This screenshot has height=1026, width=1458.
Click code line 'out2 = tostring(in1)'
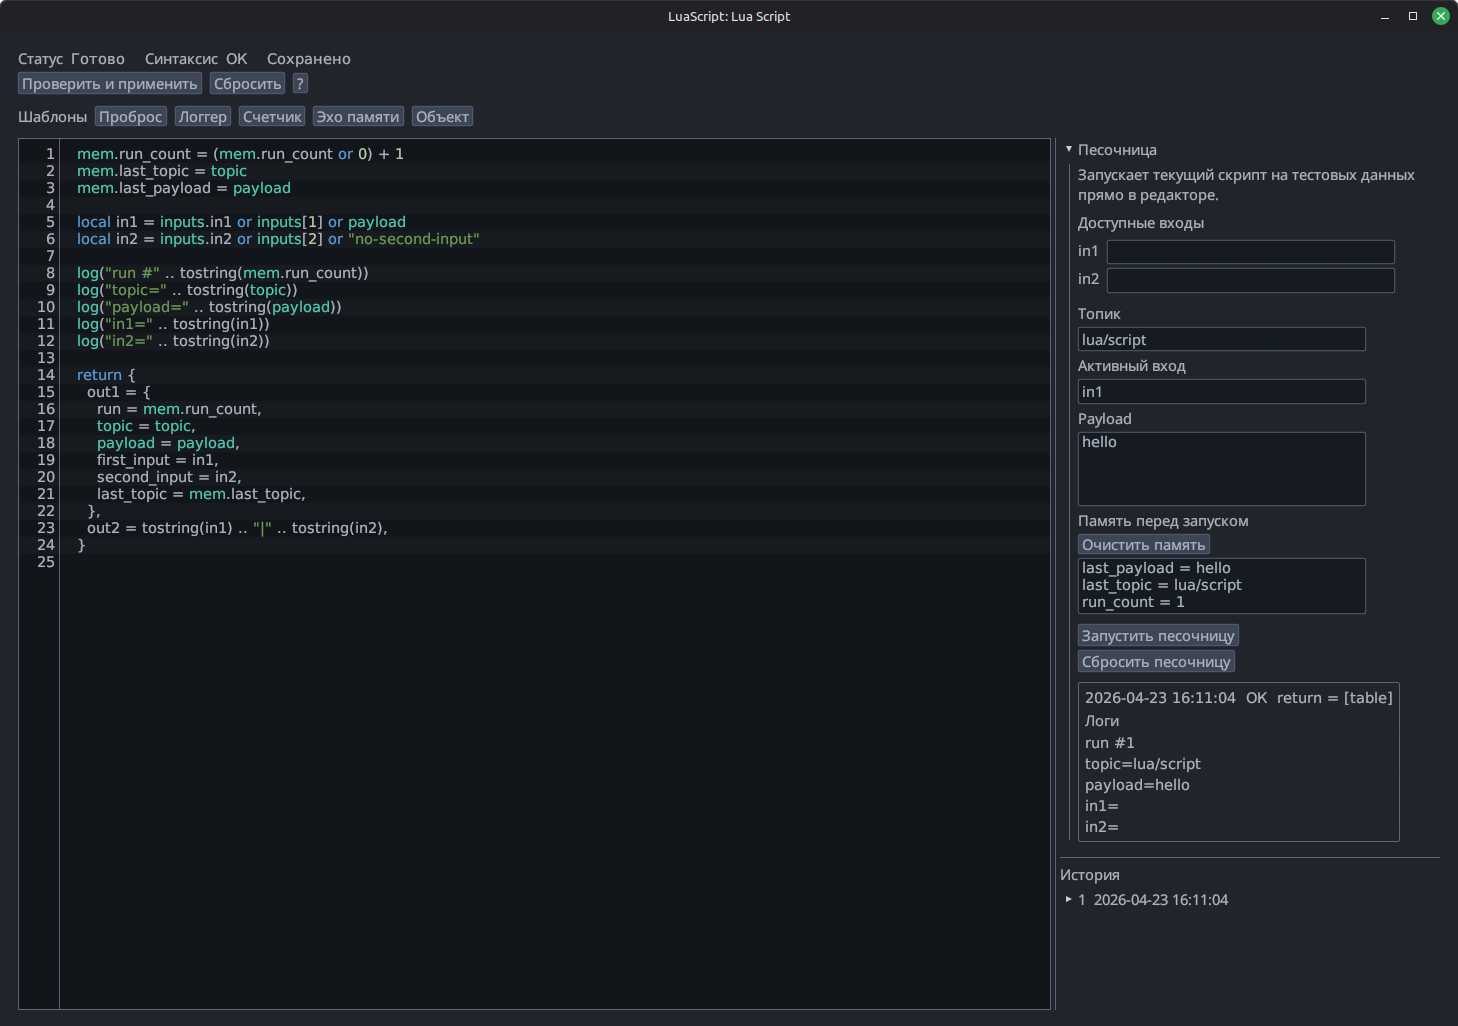click(x=237, y=528)
